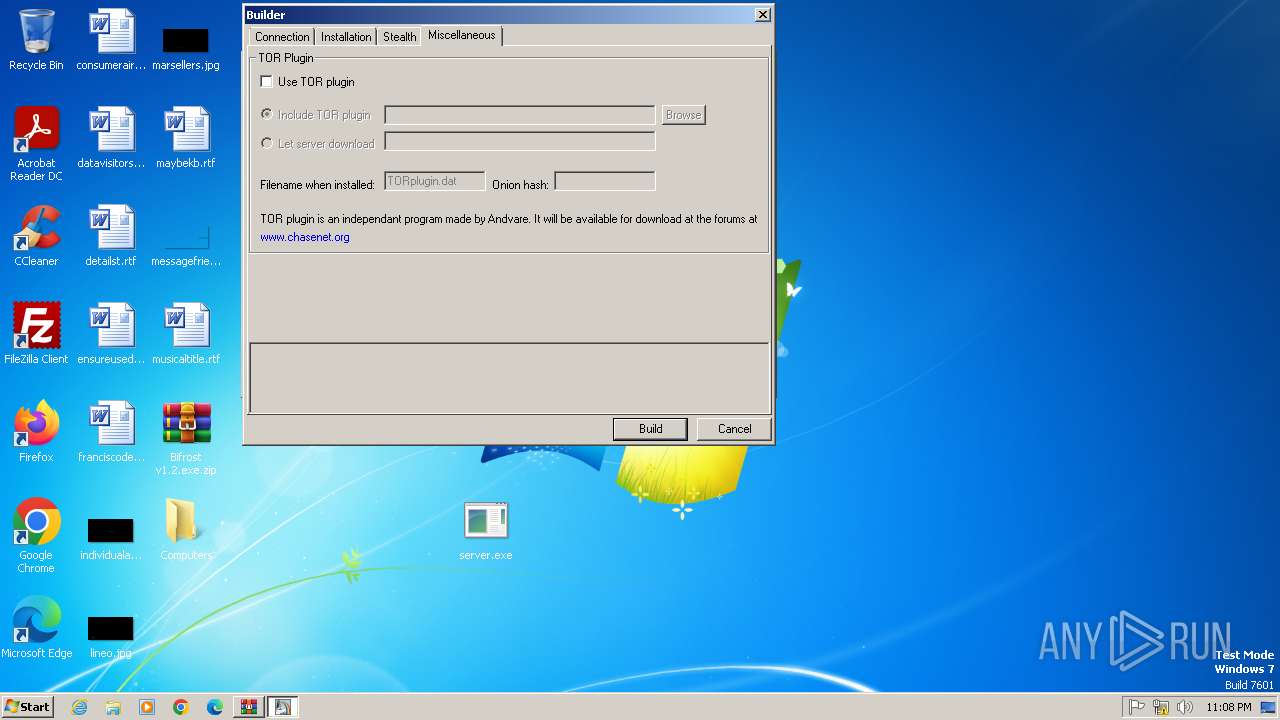Open Windows Explorer taskbar icon
The width and height of the screenshot is (1280, 720).
[x=113, y=707]
